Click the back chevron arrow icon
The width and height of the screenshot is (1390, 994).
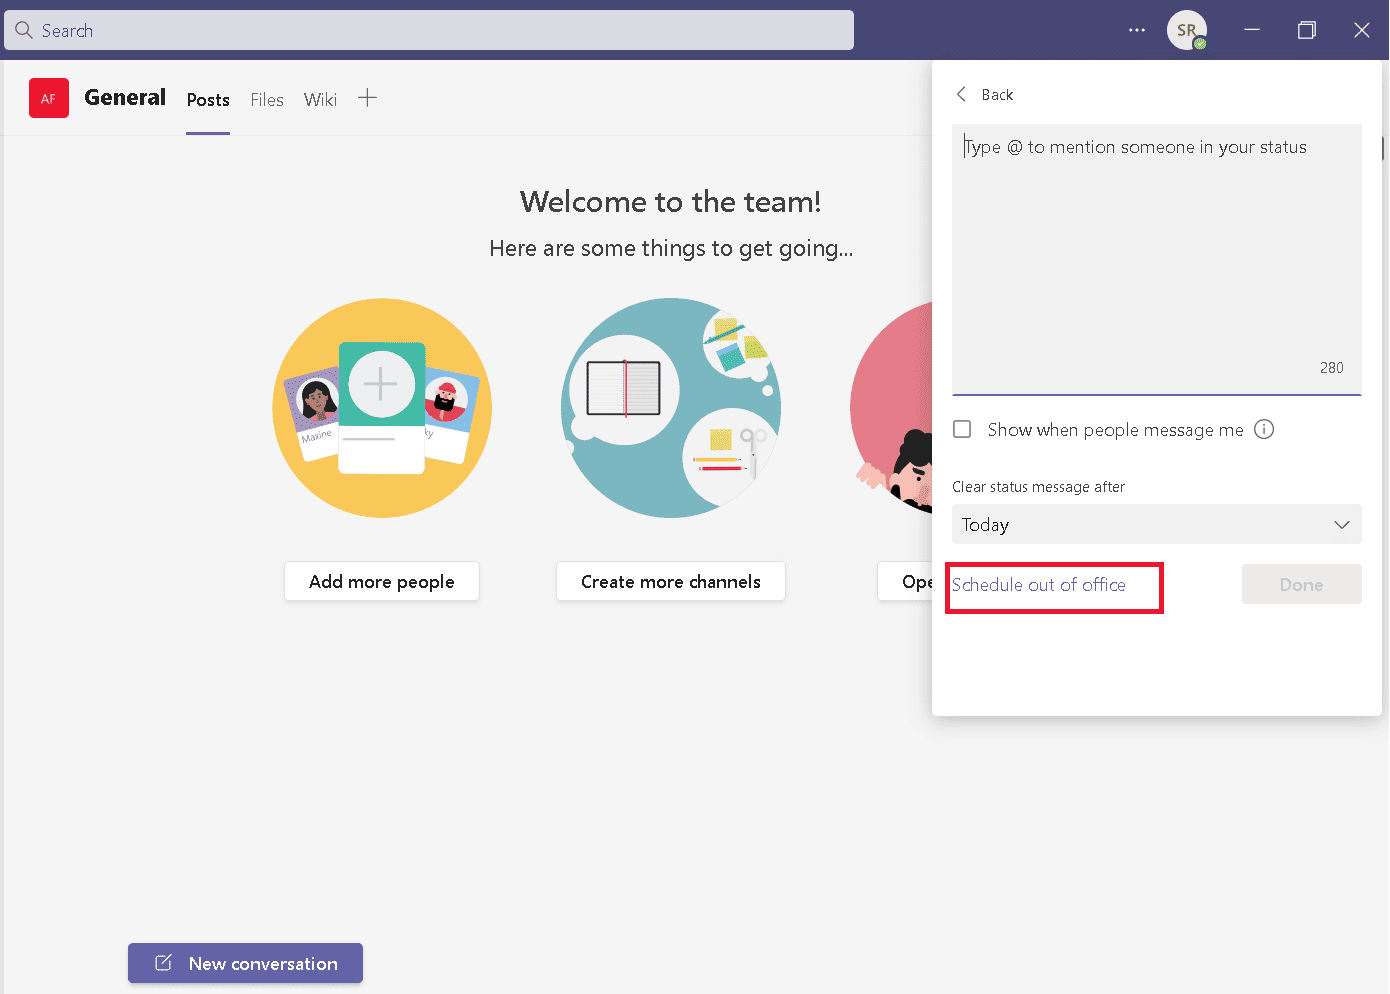pos(962,94)
